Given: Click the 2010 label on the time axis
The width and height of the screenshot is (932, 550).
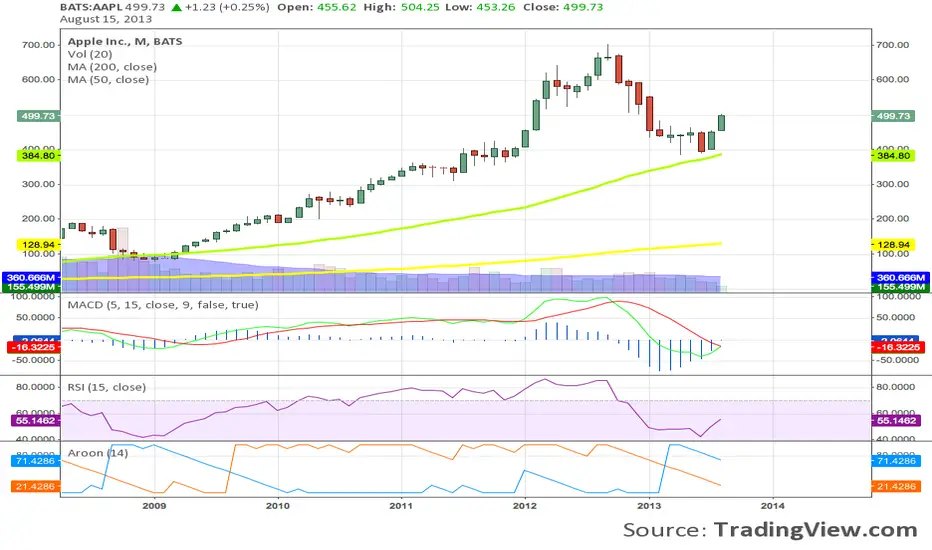Looking at the screenshot, I should (x=278, y=506).
